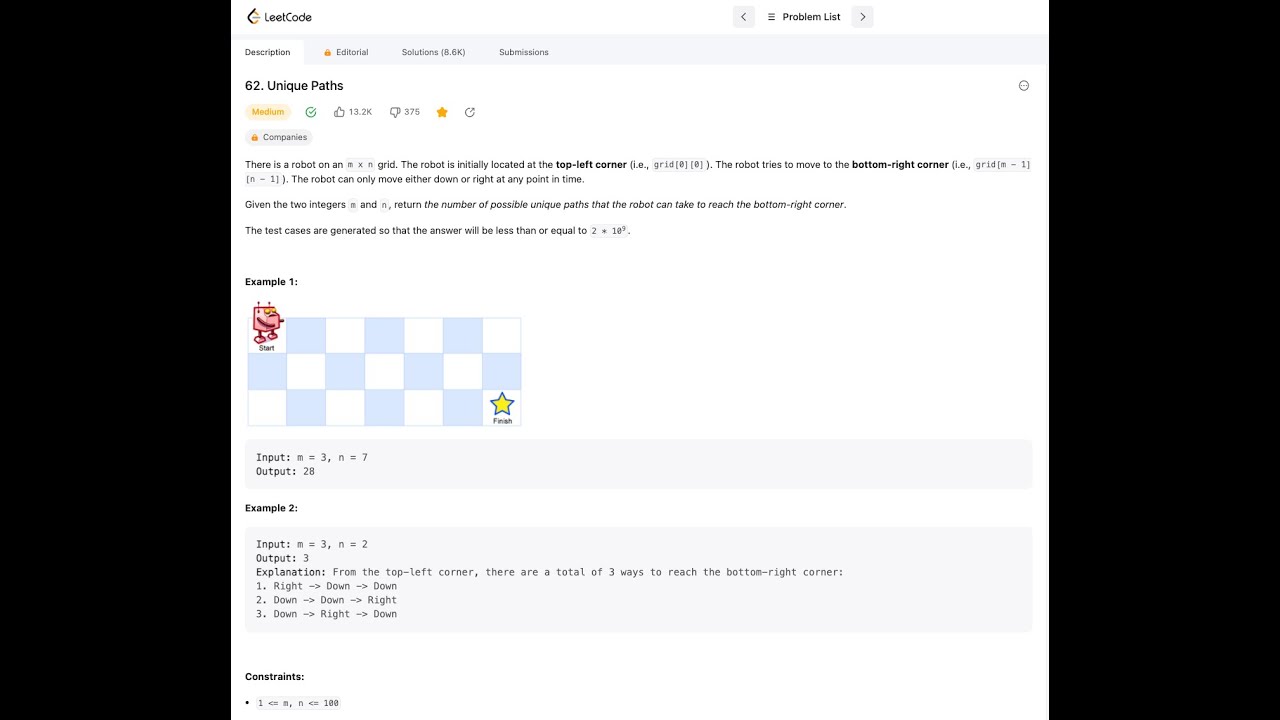Click the thumbs-down dislike icon
Image resolution: width=1280 pixels, height=720 pixels.
(x=395, y=112)
